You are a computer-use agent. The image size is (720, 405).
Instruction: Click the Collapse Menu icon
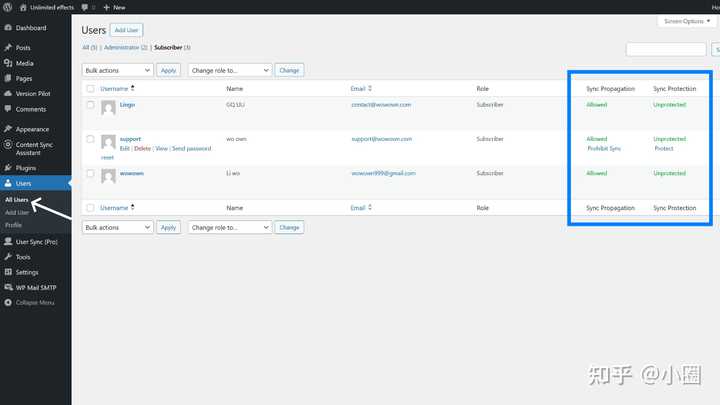(x=8, y=302)
